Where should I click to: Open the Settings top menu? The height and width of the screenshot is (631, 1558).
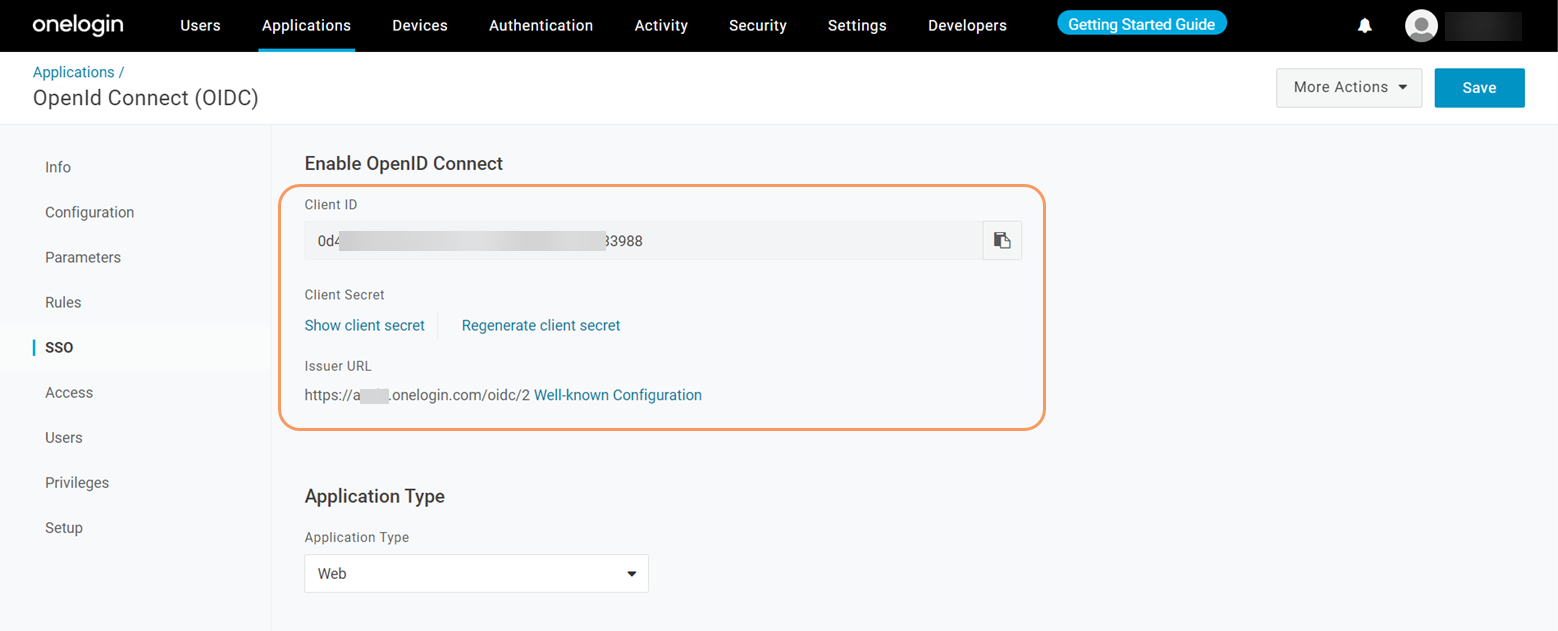[857, 26]
